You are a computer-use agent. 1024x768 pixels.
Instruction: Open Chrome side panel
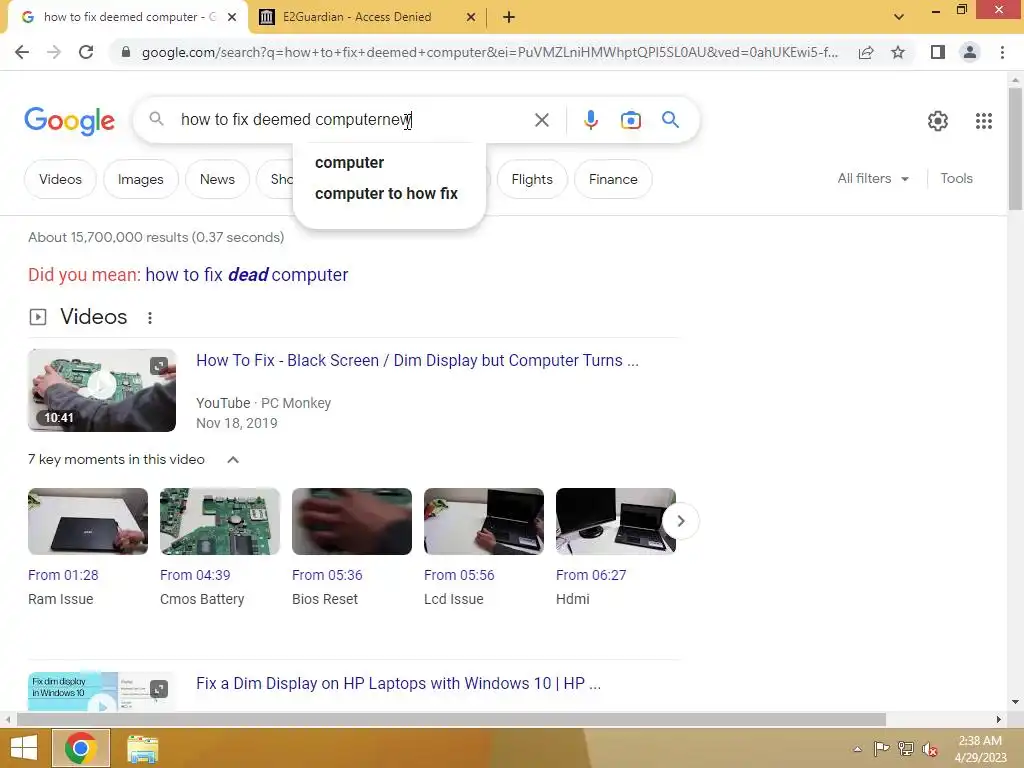(x=938, y=52)
